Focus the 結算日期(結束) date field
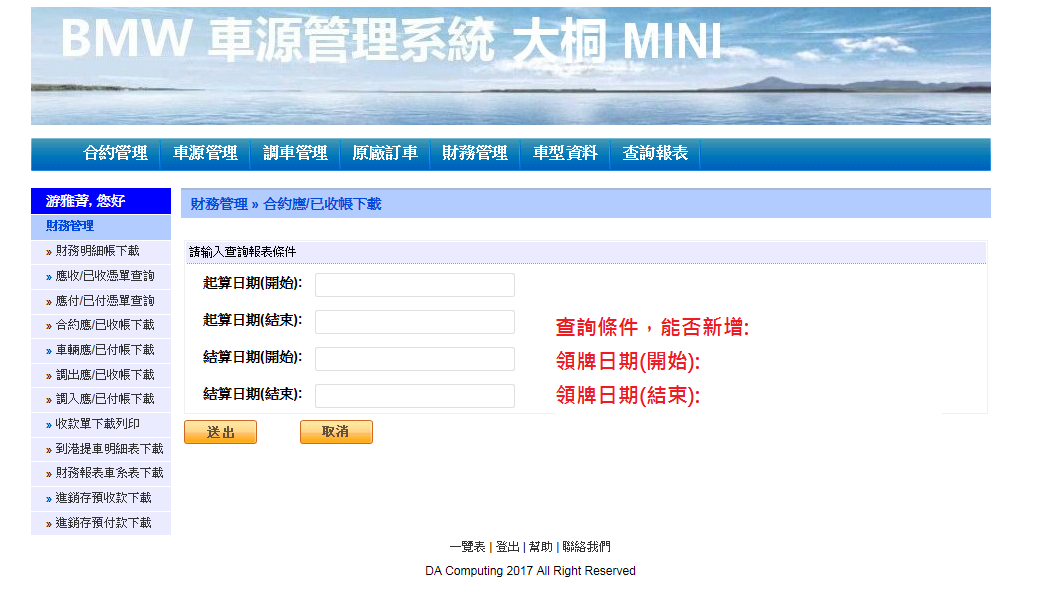The width and height of the screenshot is (1062, 602). pyautogui.click(x=415, y=396)
